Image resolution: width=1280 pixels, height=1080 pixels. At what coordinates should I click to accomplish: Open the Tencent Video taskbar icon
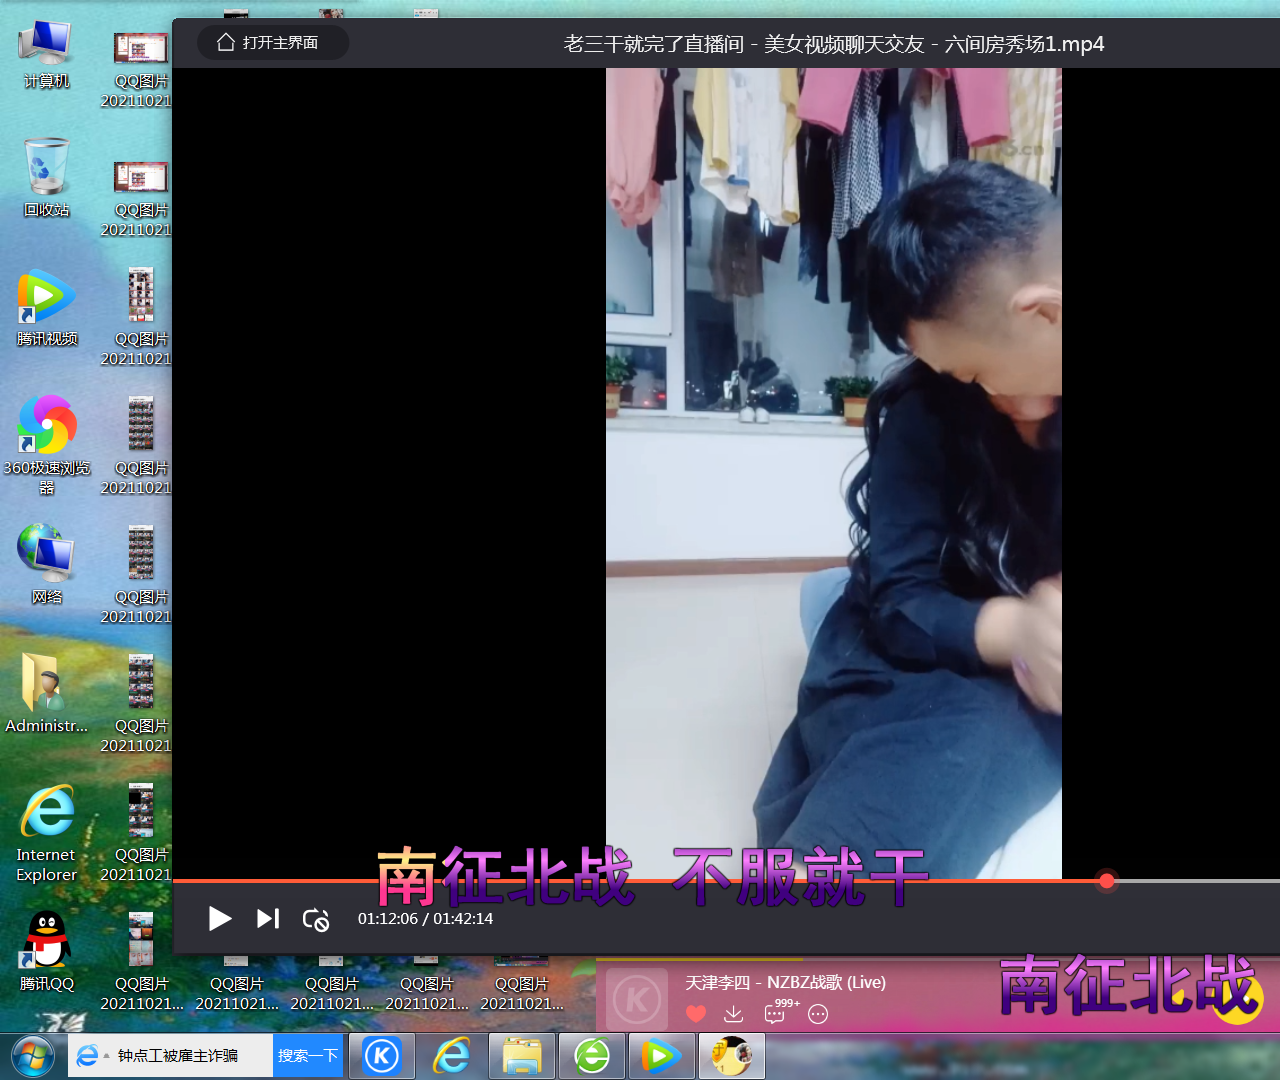(x=661, y=1056)
